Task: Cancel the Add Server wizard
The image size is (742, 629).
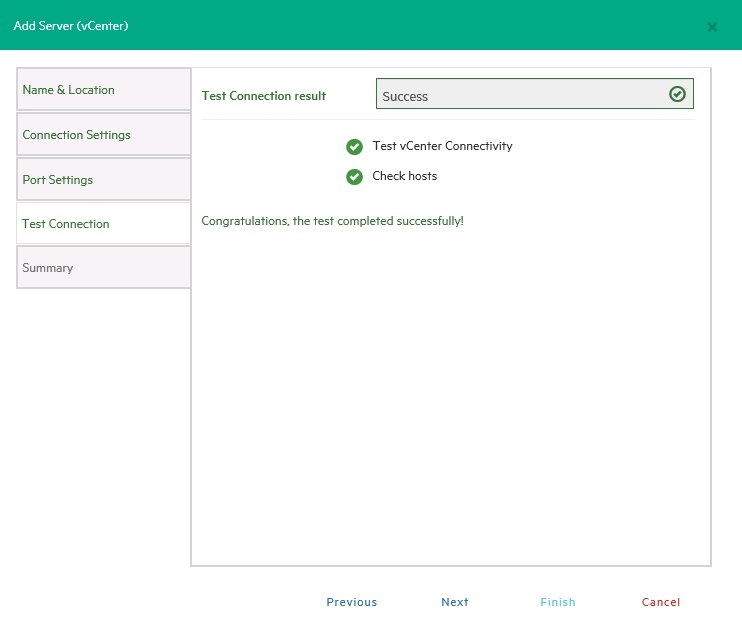Action: [x=661, y=602]
